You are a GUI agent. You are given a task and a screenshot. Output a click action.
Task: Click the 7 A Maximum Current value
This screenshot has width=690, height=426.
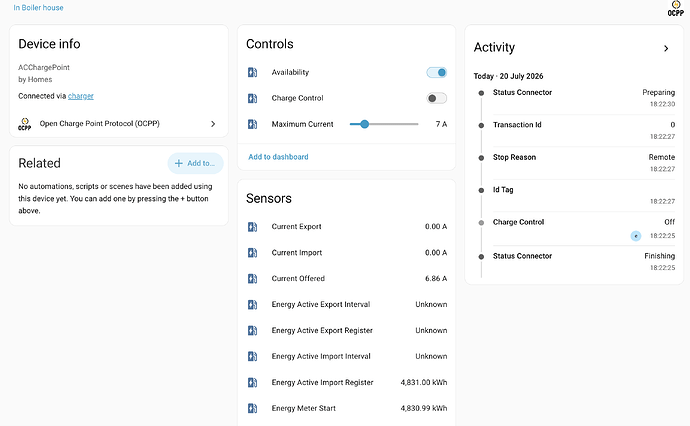pos(441,124)
